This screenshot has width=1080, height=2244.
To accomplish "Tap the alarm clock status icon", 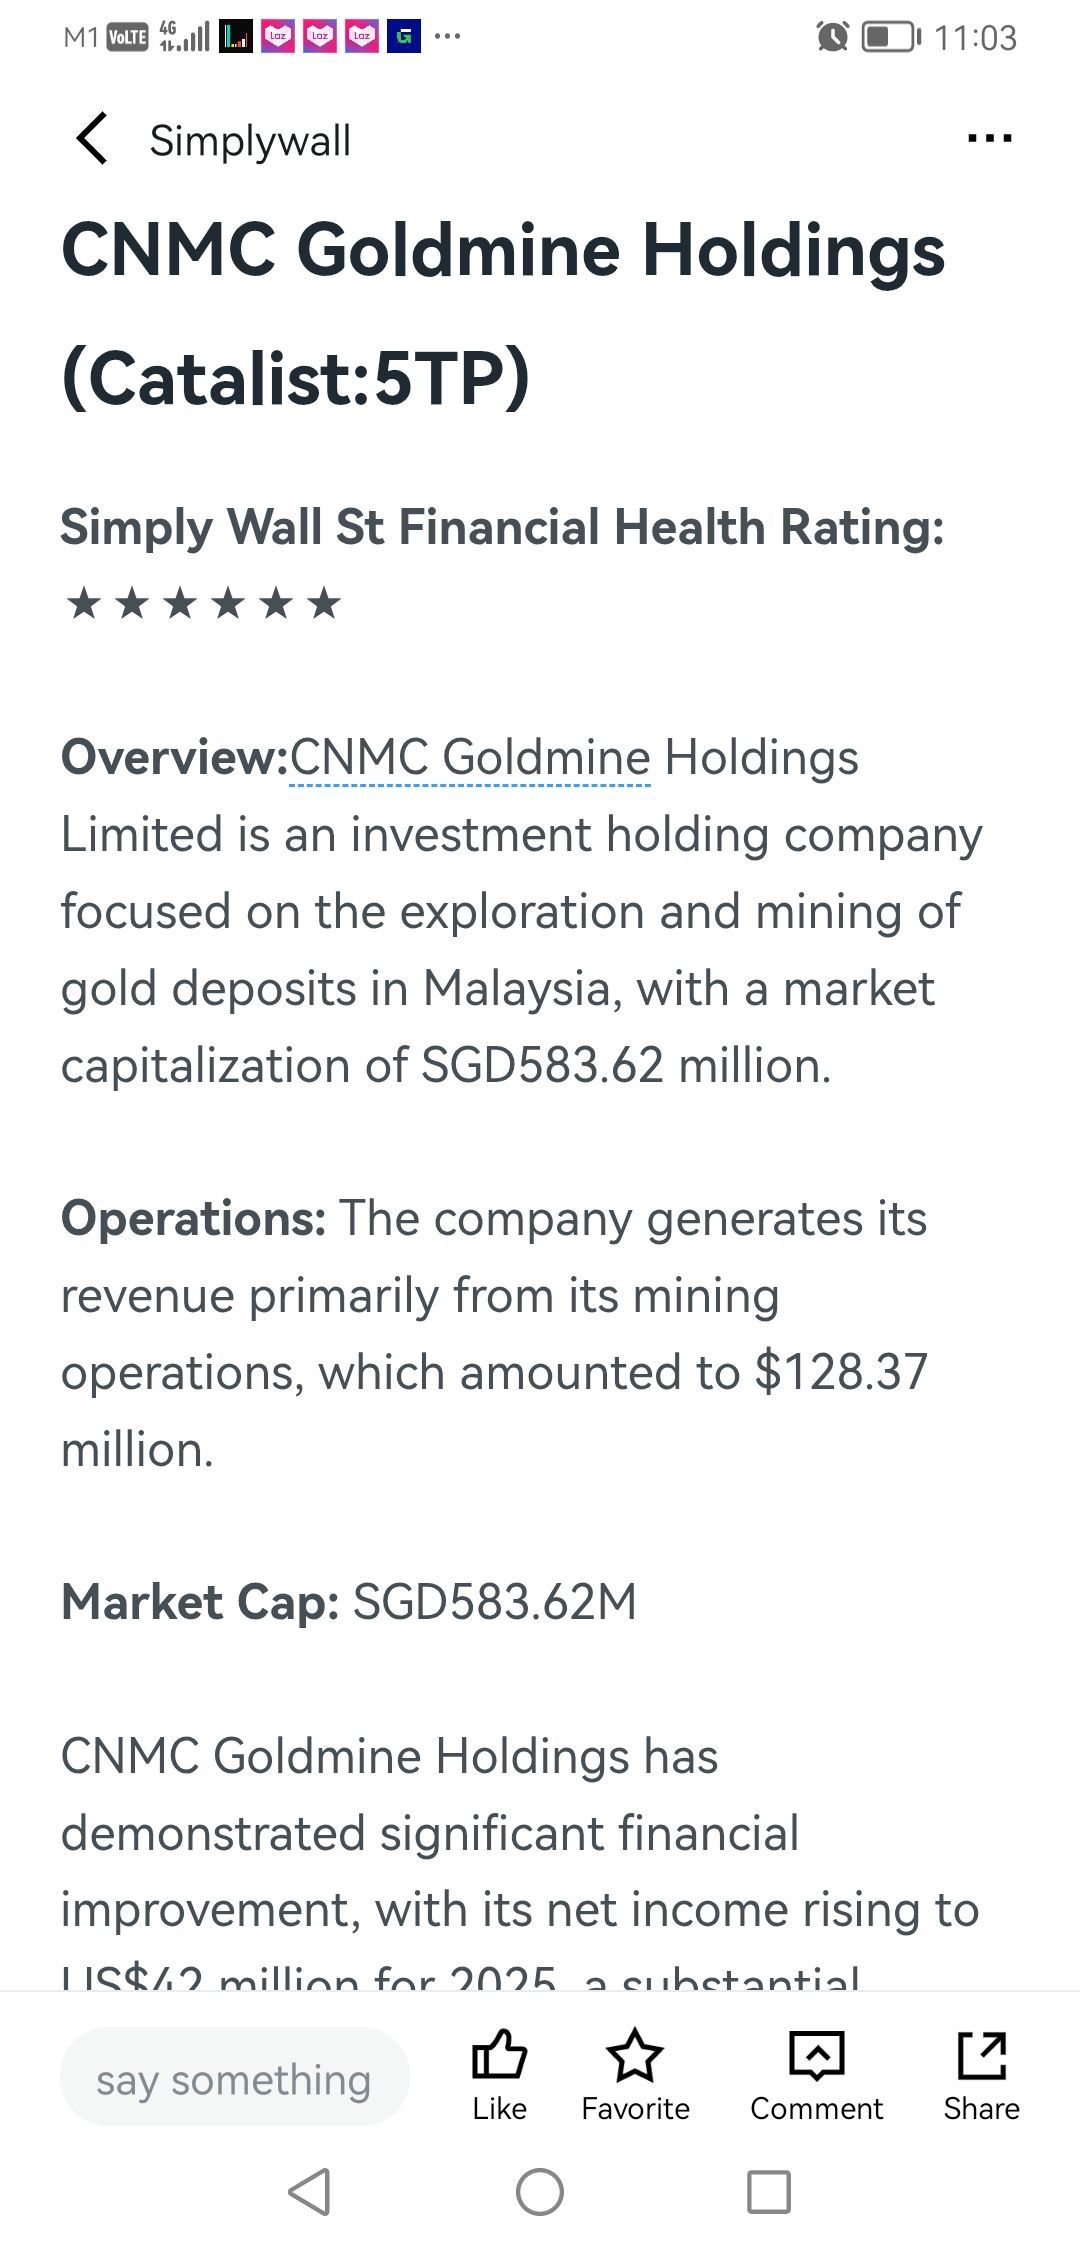I will pyautogui.click(x=832, y=37).
